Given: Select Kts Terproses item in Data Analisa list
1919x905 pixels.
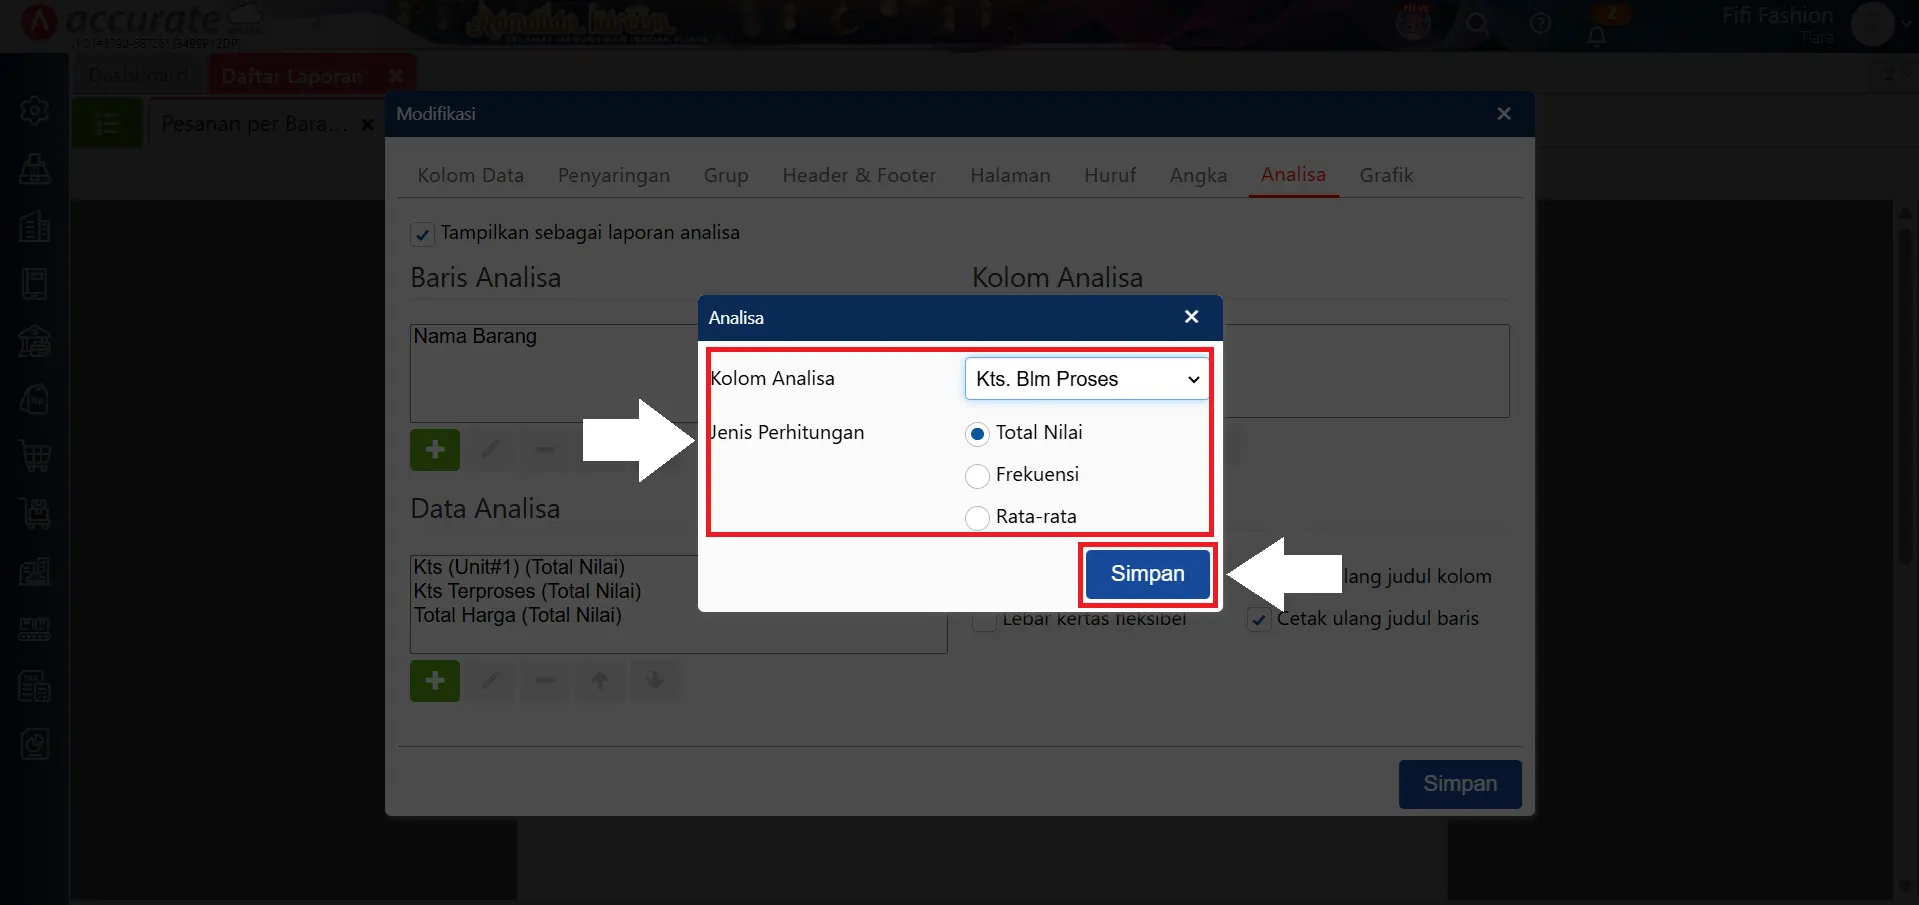Looking at the screenshot, I should (527, 591).
